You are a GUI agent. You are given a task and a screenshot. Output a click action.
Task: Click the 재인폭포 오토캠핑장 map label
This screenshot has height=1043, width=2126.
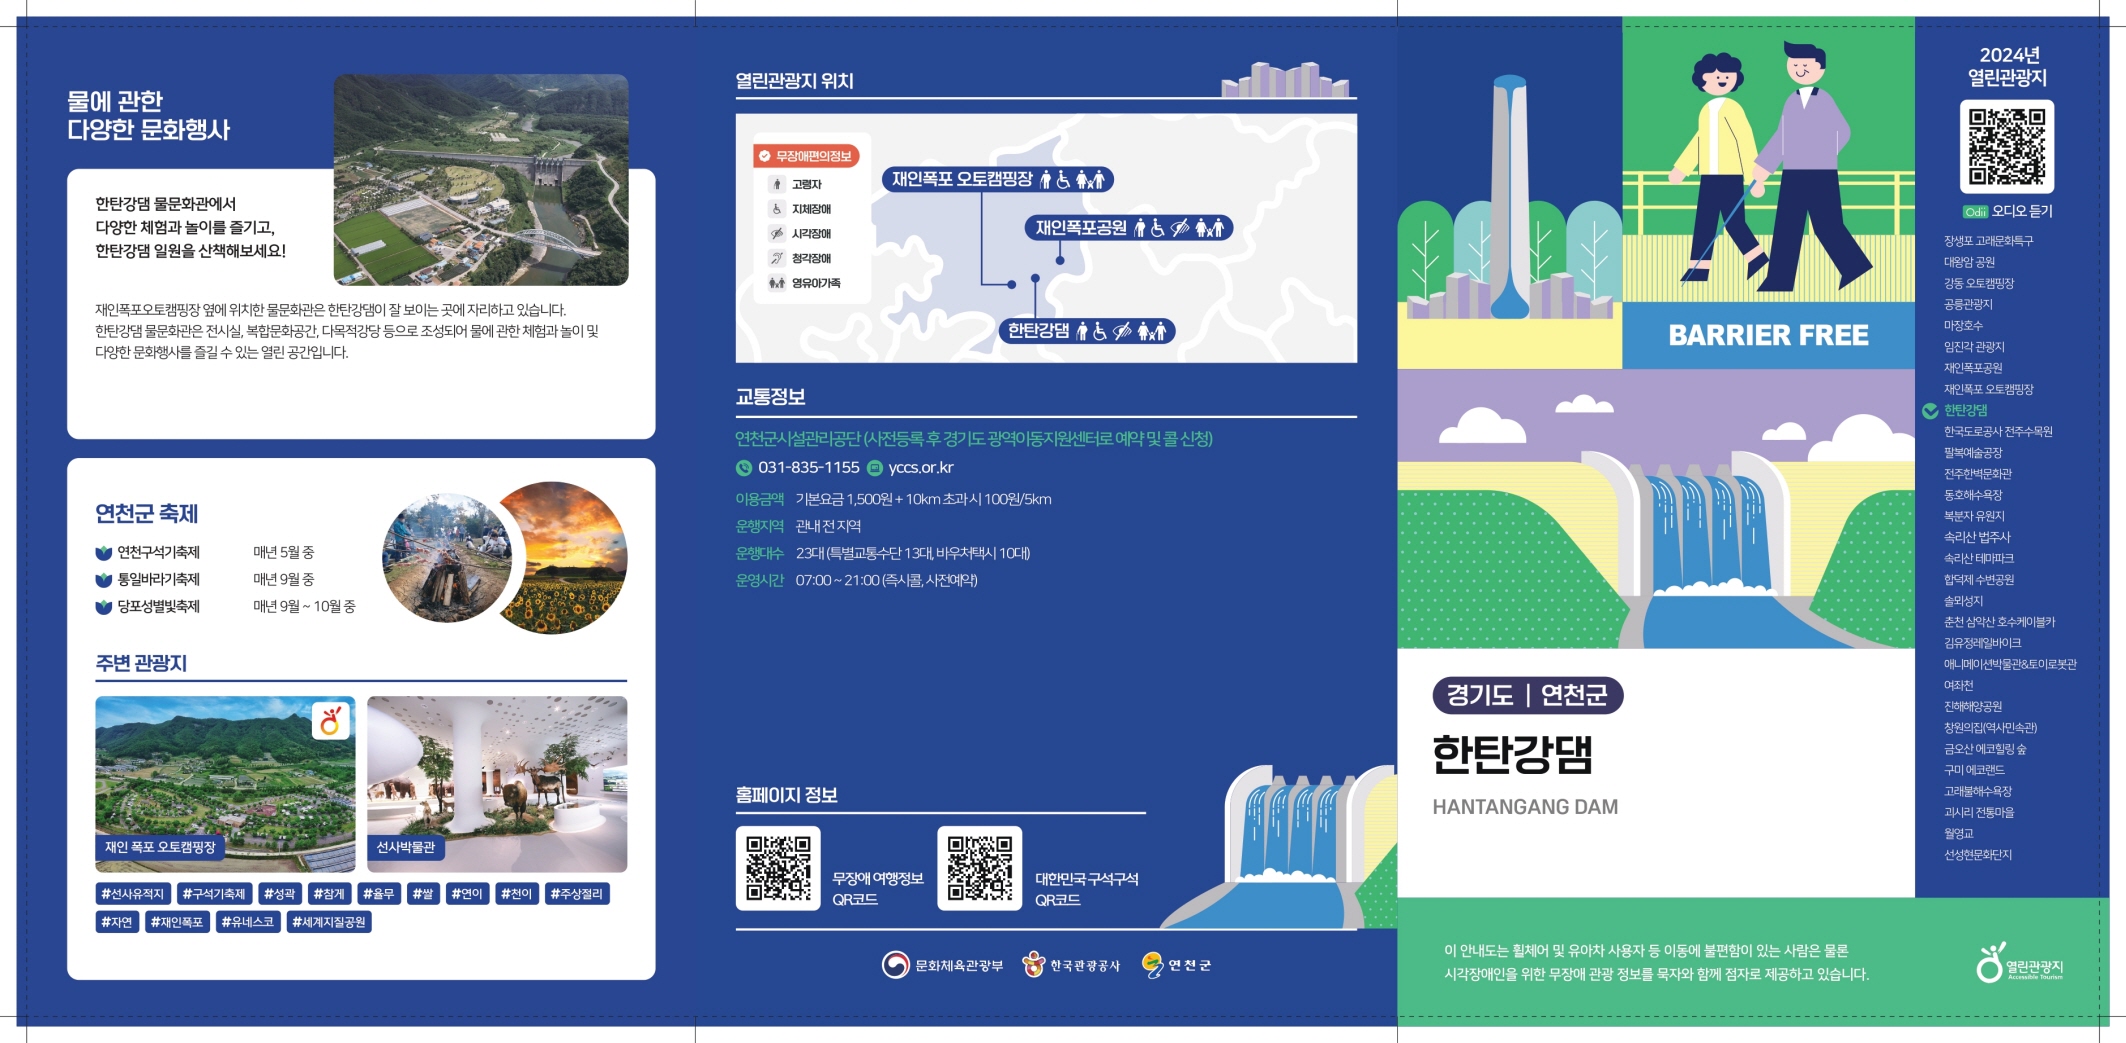(x=998, y=179)
